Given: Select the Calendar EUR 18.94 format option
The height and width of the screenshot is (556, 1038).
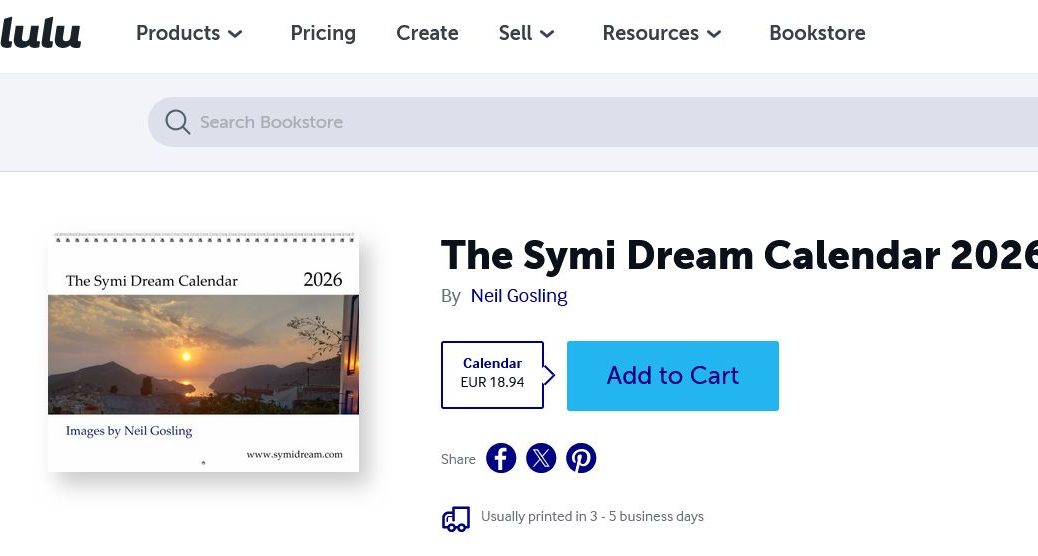Looking at the screenshot, I should point(492,375).
